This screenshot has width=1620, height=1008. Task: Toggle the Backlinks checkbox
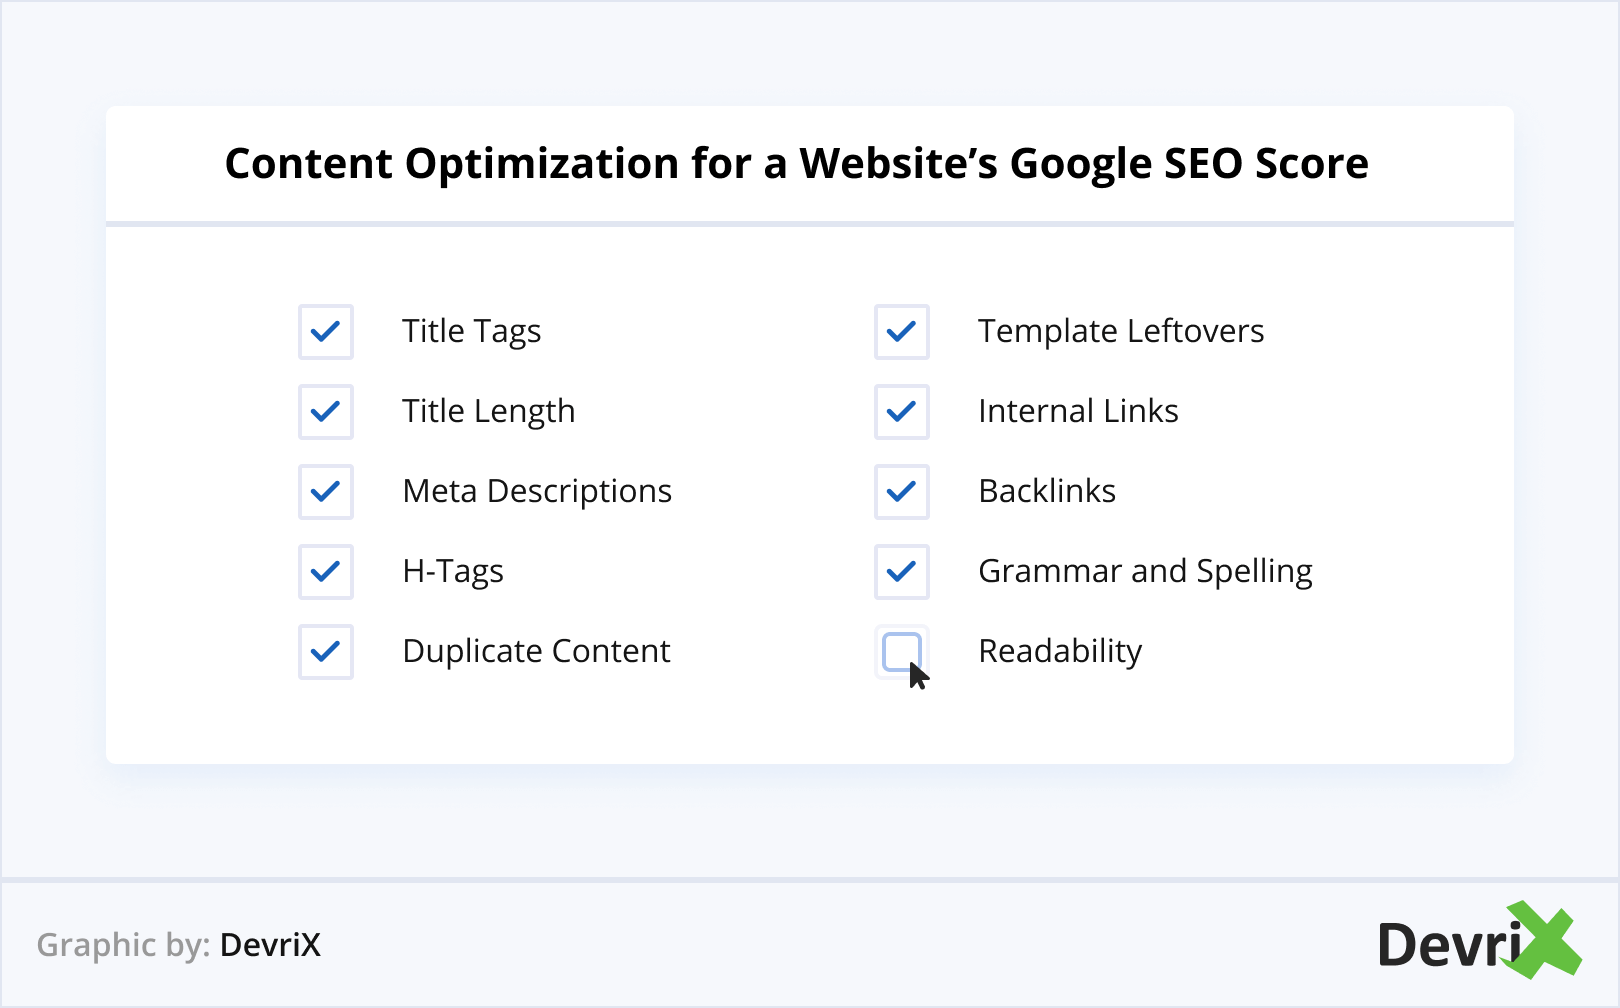(902, 492)
